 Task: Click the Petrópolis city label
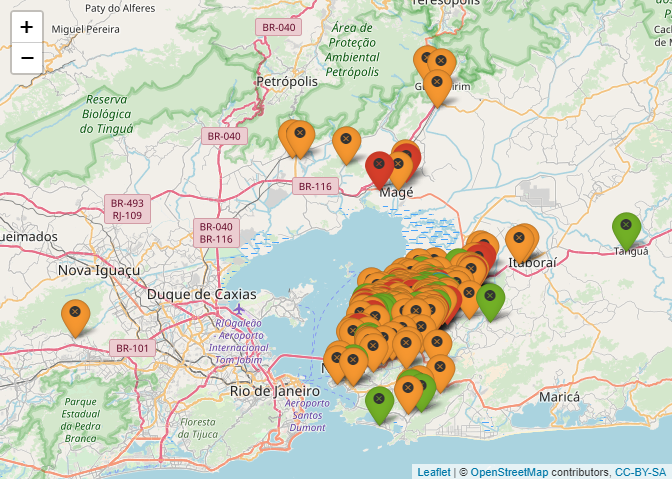click(x=287, y=81)
